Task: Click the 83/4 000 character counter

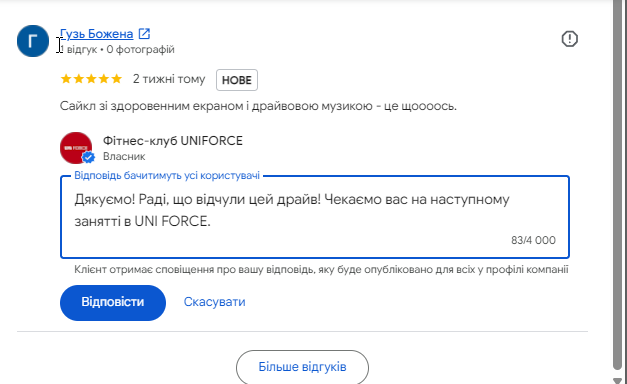Action: pyautogui.click(x=533, y=240)
